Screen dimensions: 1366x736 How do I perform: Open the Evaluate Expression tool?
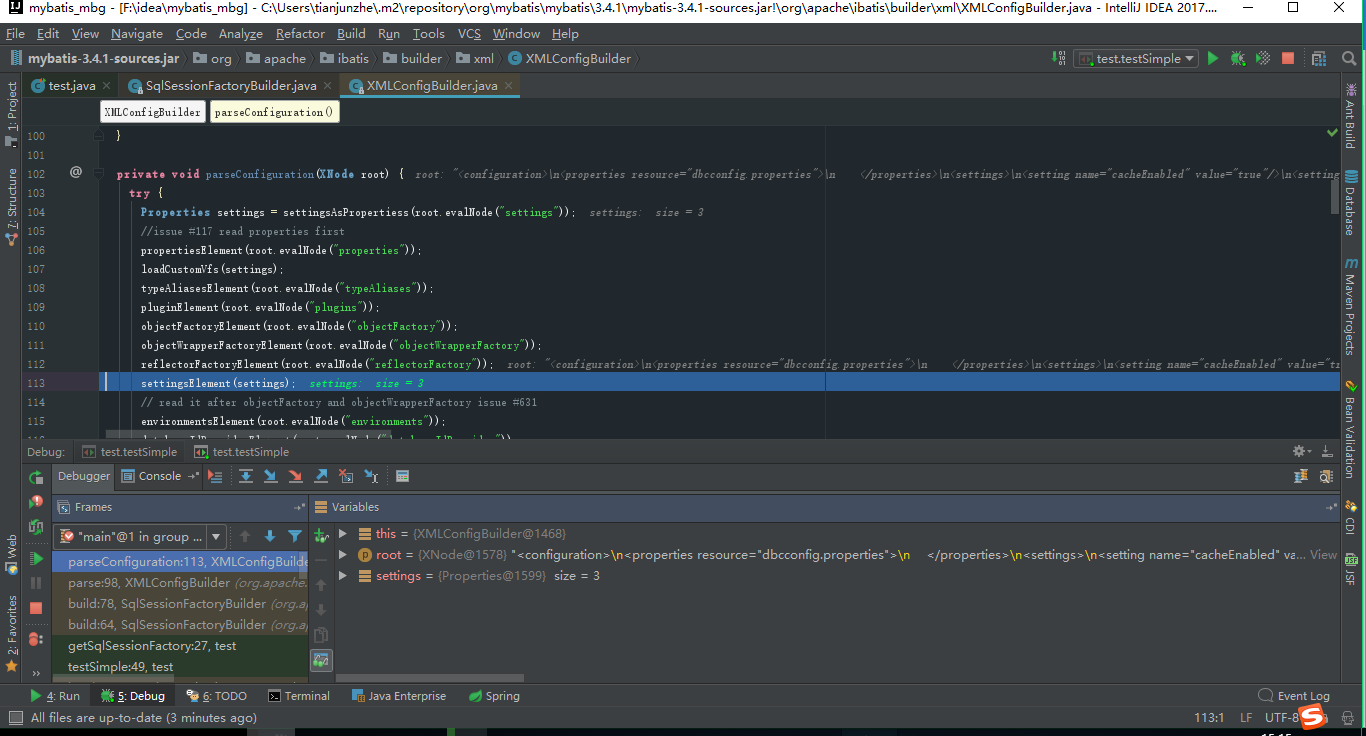[402, 476]
